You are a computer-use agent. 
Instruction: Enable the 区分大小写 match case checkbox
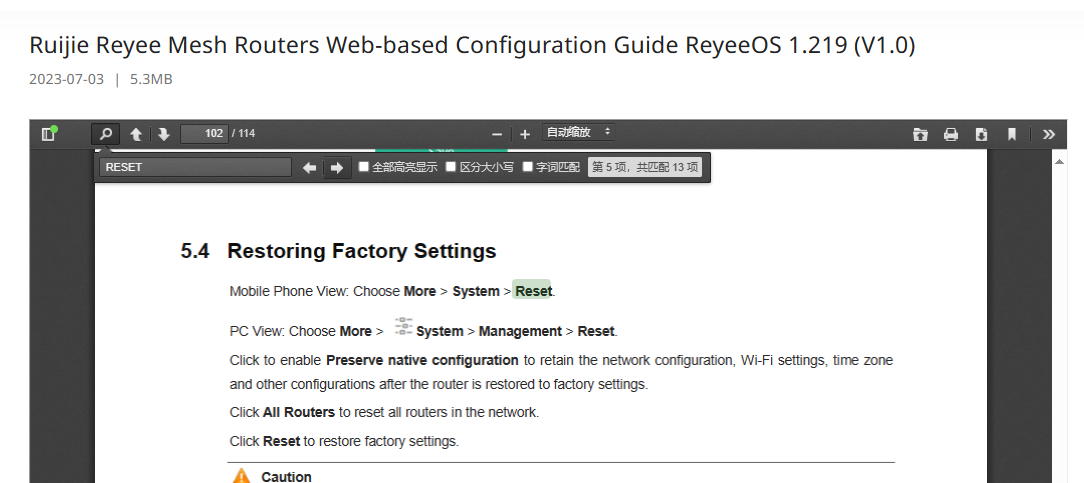[451, 167]
